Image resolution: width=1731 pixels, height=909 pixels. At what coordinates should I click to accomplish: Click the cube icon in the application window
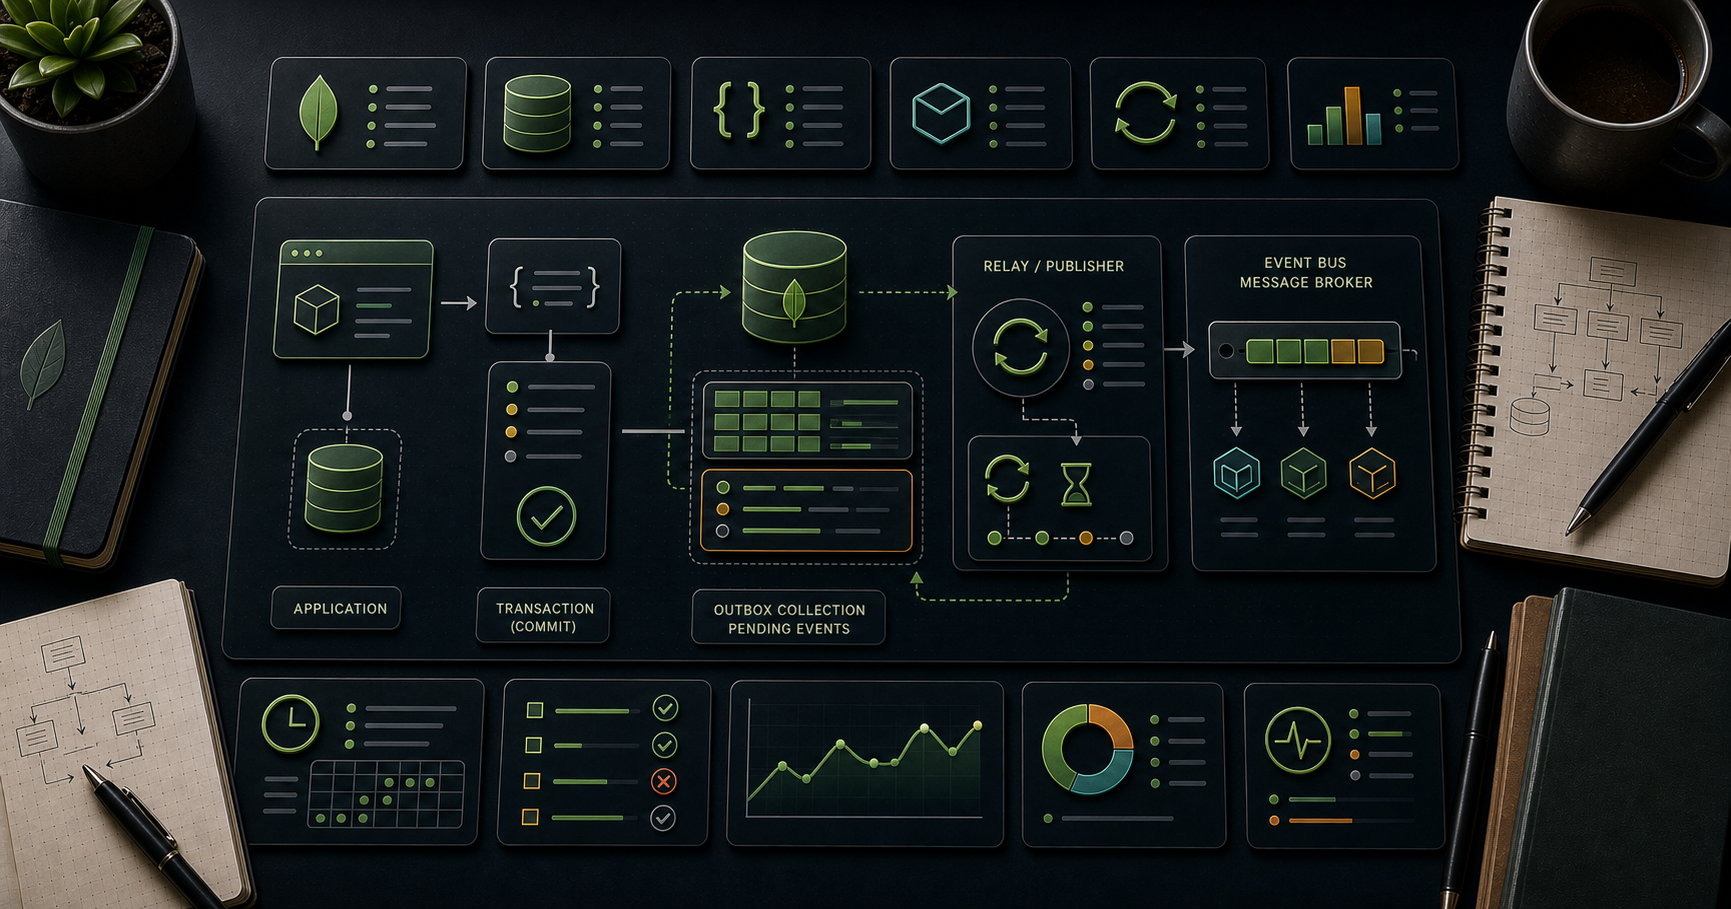(x=316, y=309)
